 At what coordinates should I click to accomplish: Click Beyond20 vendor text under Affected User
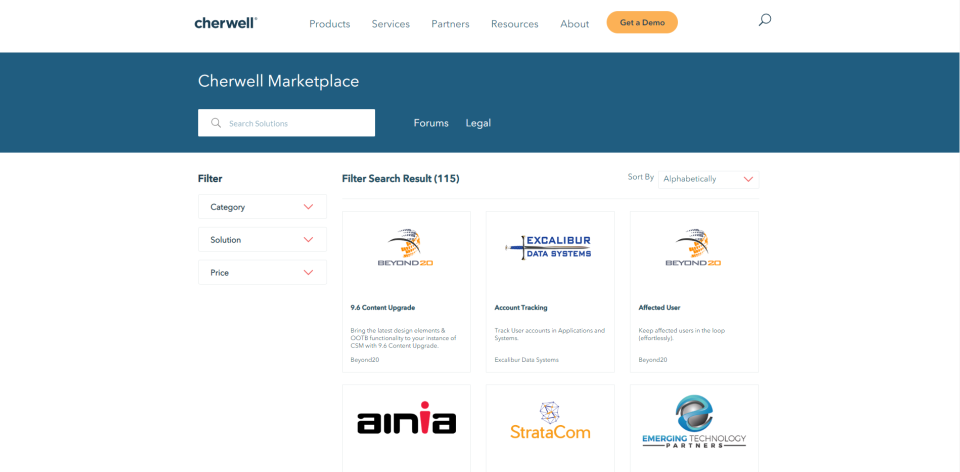click(653, 360)
